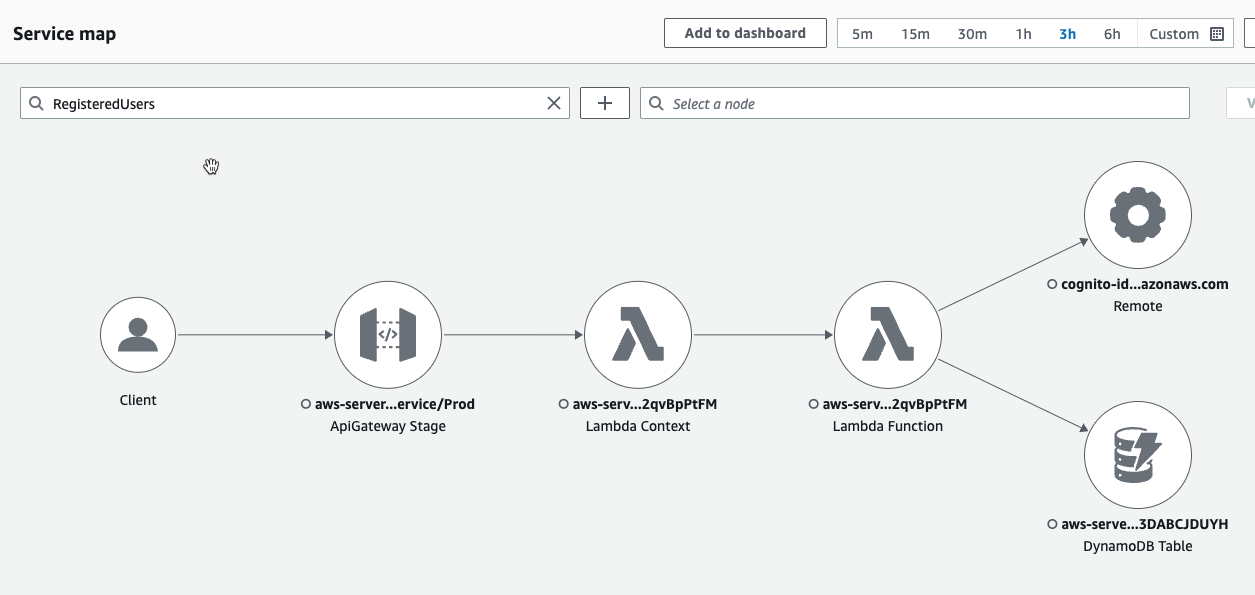Click the cognito-id...azonaws.com label
The image size is (1255, 595).
(1145, 284)
